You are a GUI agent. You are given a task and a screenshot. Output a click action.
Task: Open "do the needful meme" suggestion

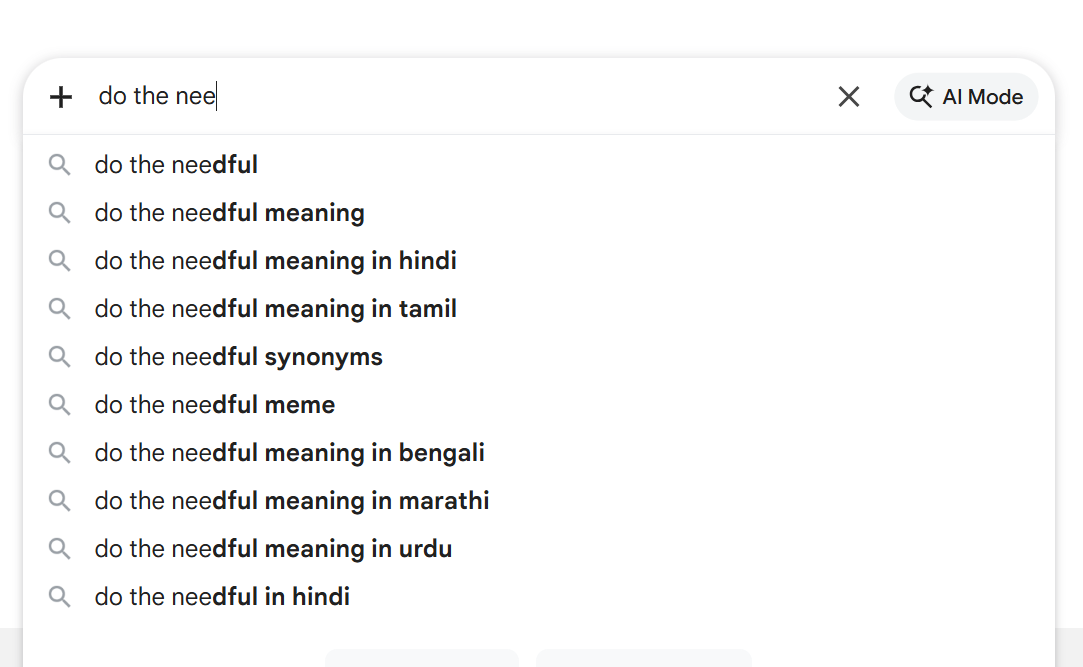pos(214,405)
